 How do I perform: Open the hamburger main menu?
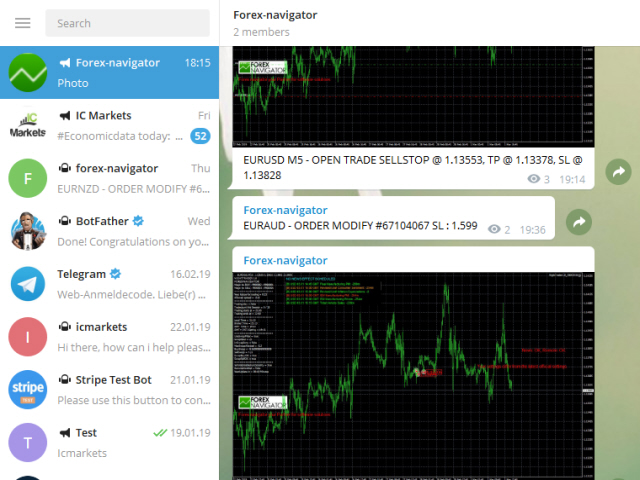click(x=22, y=23)
